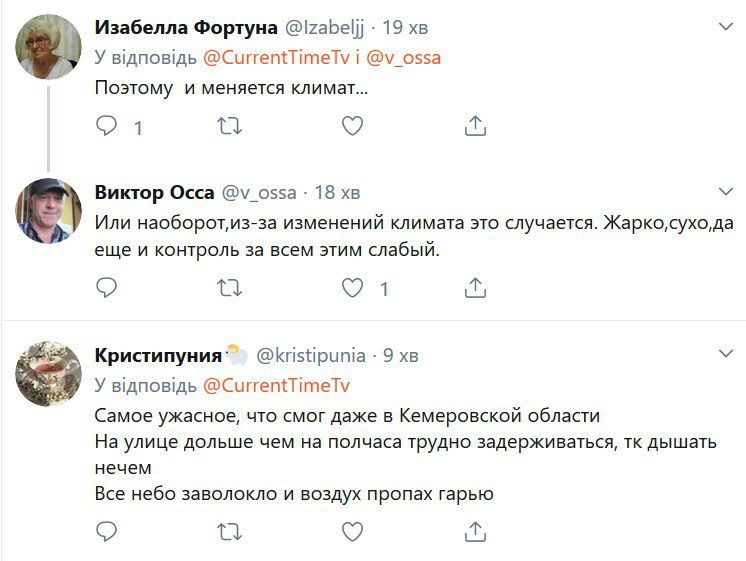746x561 pixels.
Task: Retweet Изабелла Фортуна's tweet
Action: [x=229, y=126]
